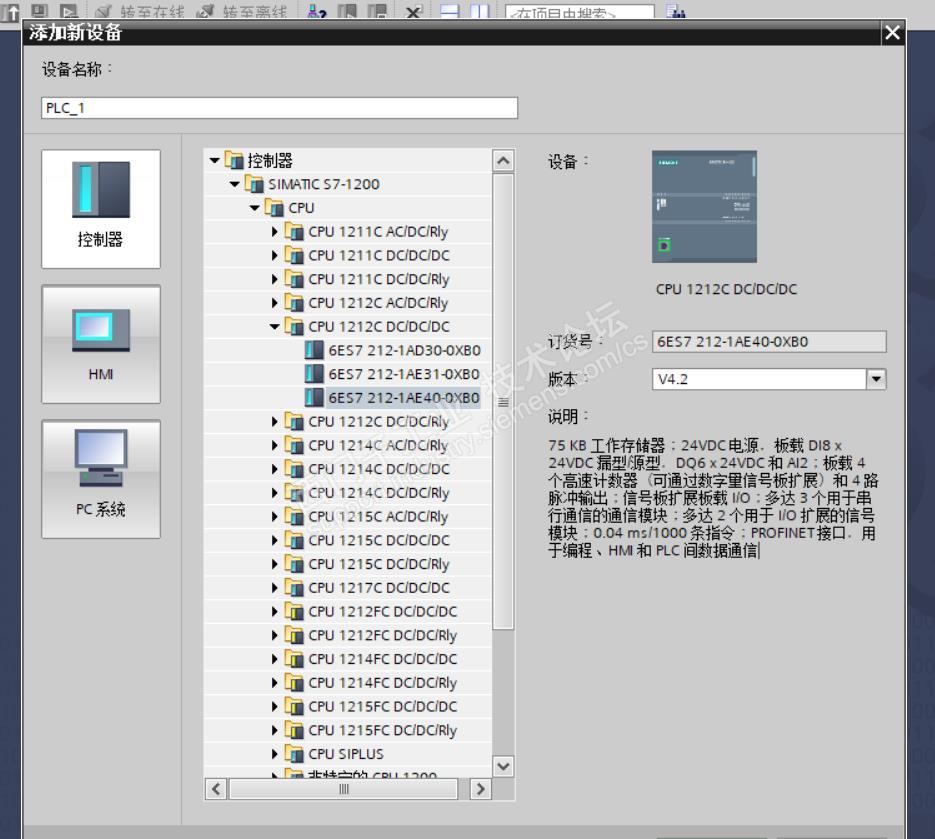Click the tree scroll-right arrow button
The image size is (935, 839).
point(480,789)
